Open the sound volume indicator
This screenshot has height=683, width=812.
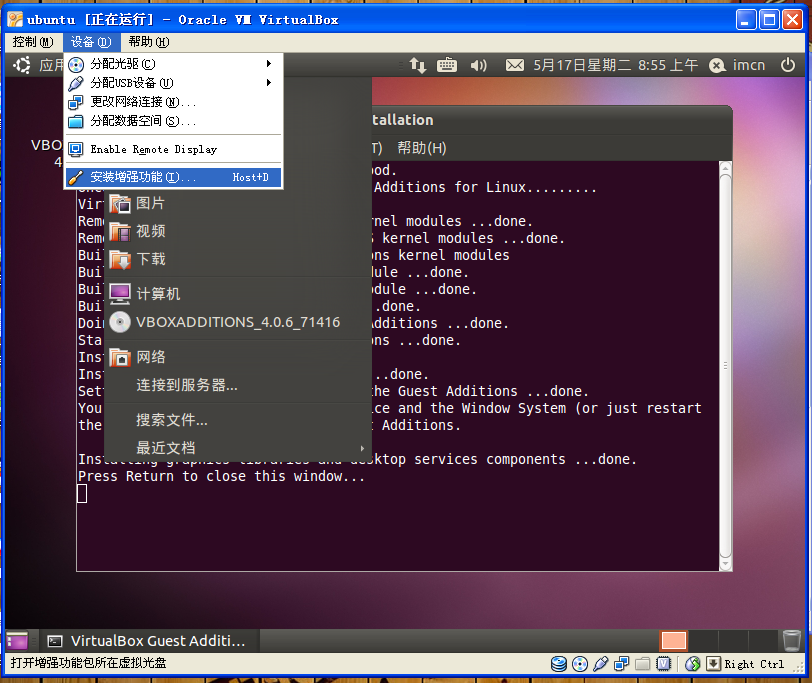pyautogui.click(x=478, y=65)
